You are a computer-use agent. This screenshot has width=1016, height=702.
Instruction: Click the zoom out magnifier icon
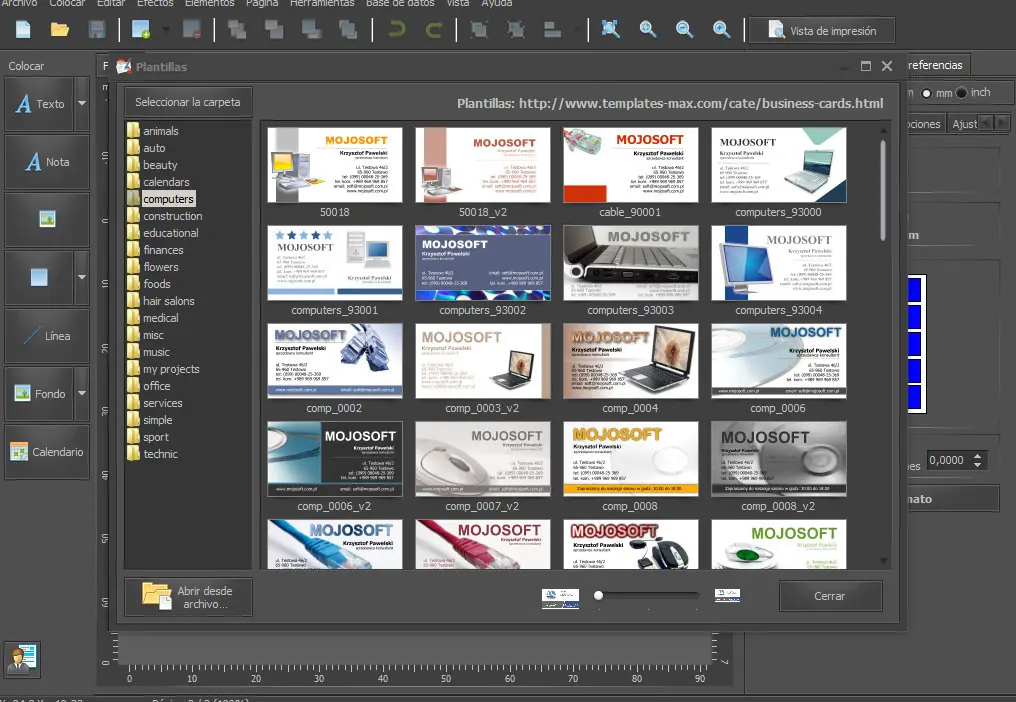pos(685,30)
